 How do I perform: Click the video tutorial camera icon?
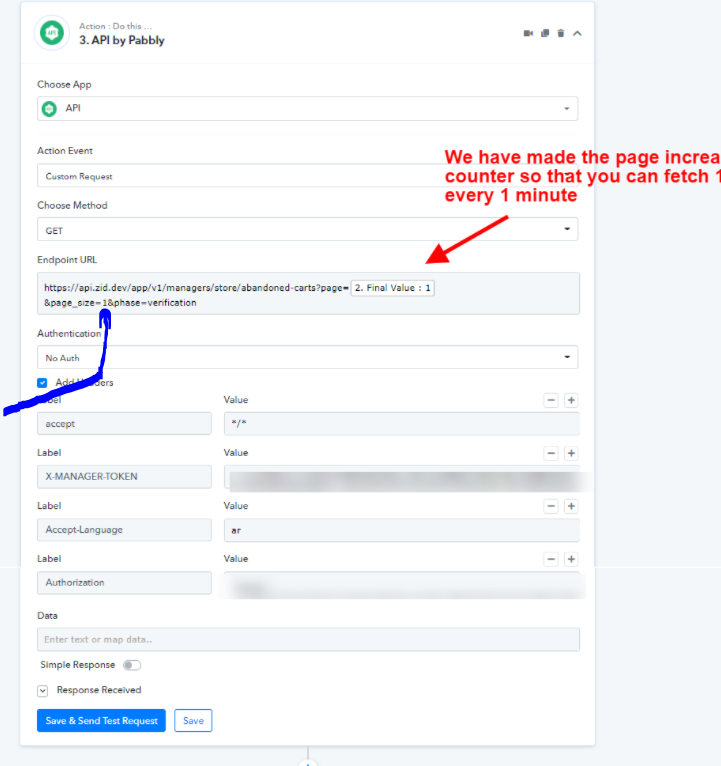[528, 33]
